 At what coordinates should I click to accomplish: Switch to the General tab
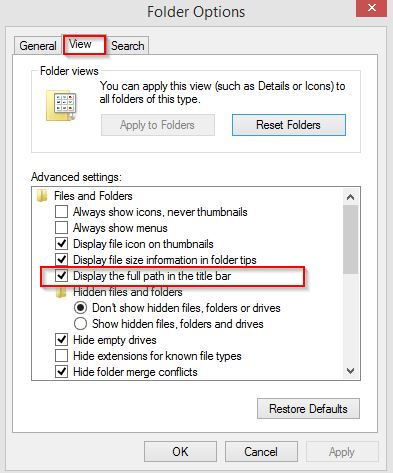coord(38,46)
